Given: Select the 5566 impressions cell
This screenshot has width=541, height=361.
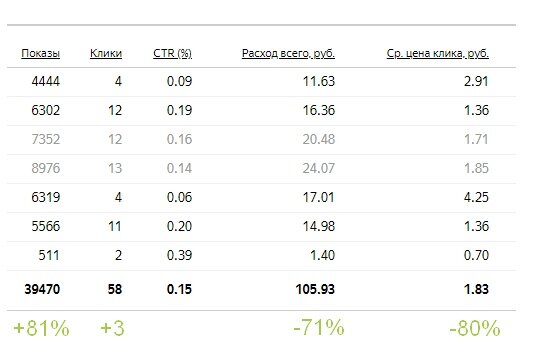Looking at the screenshot, I should coord(46,226).
